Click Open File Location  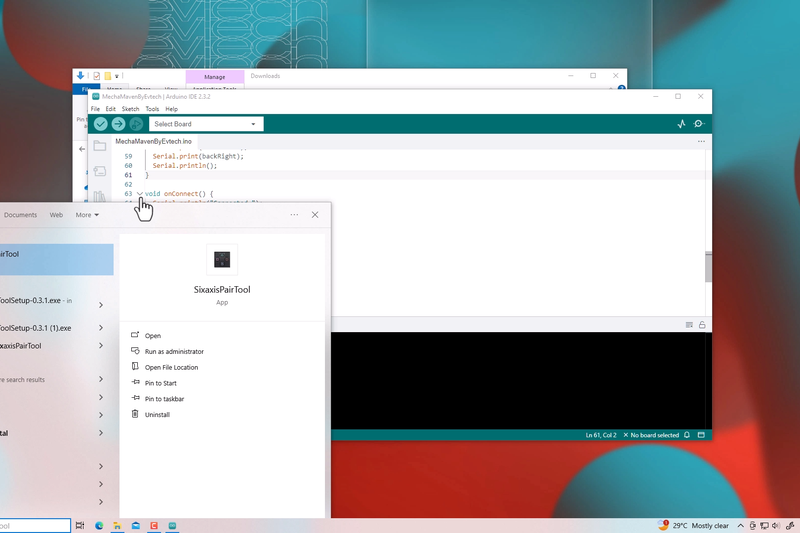(171, 367)
